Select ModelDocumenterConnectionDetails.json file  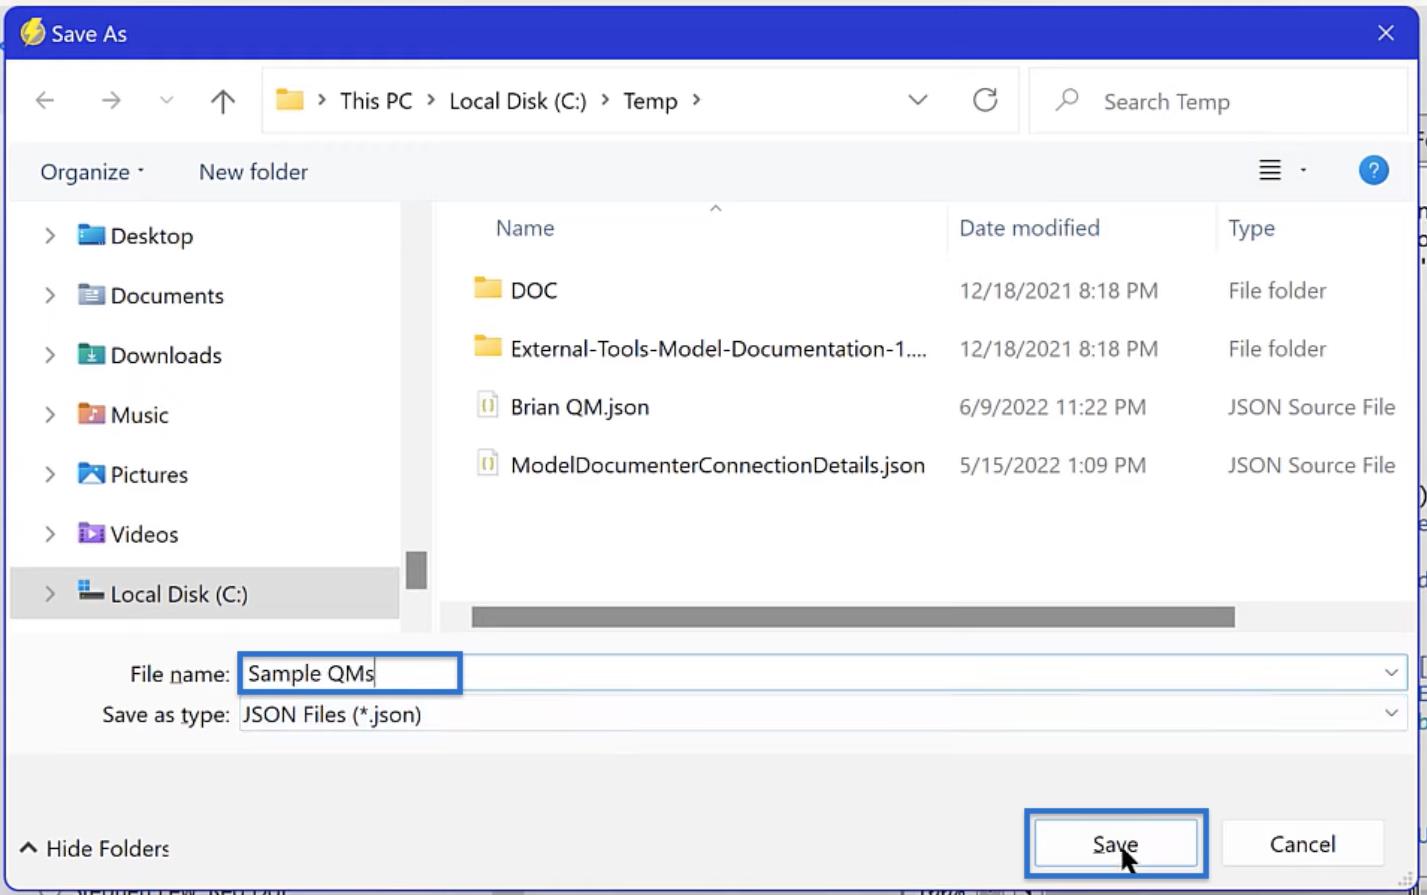[x=718, y=465]
